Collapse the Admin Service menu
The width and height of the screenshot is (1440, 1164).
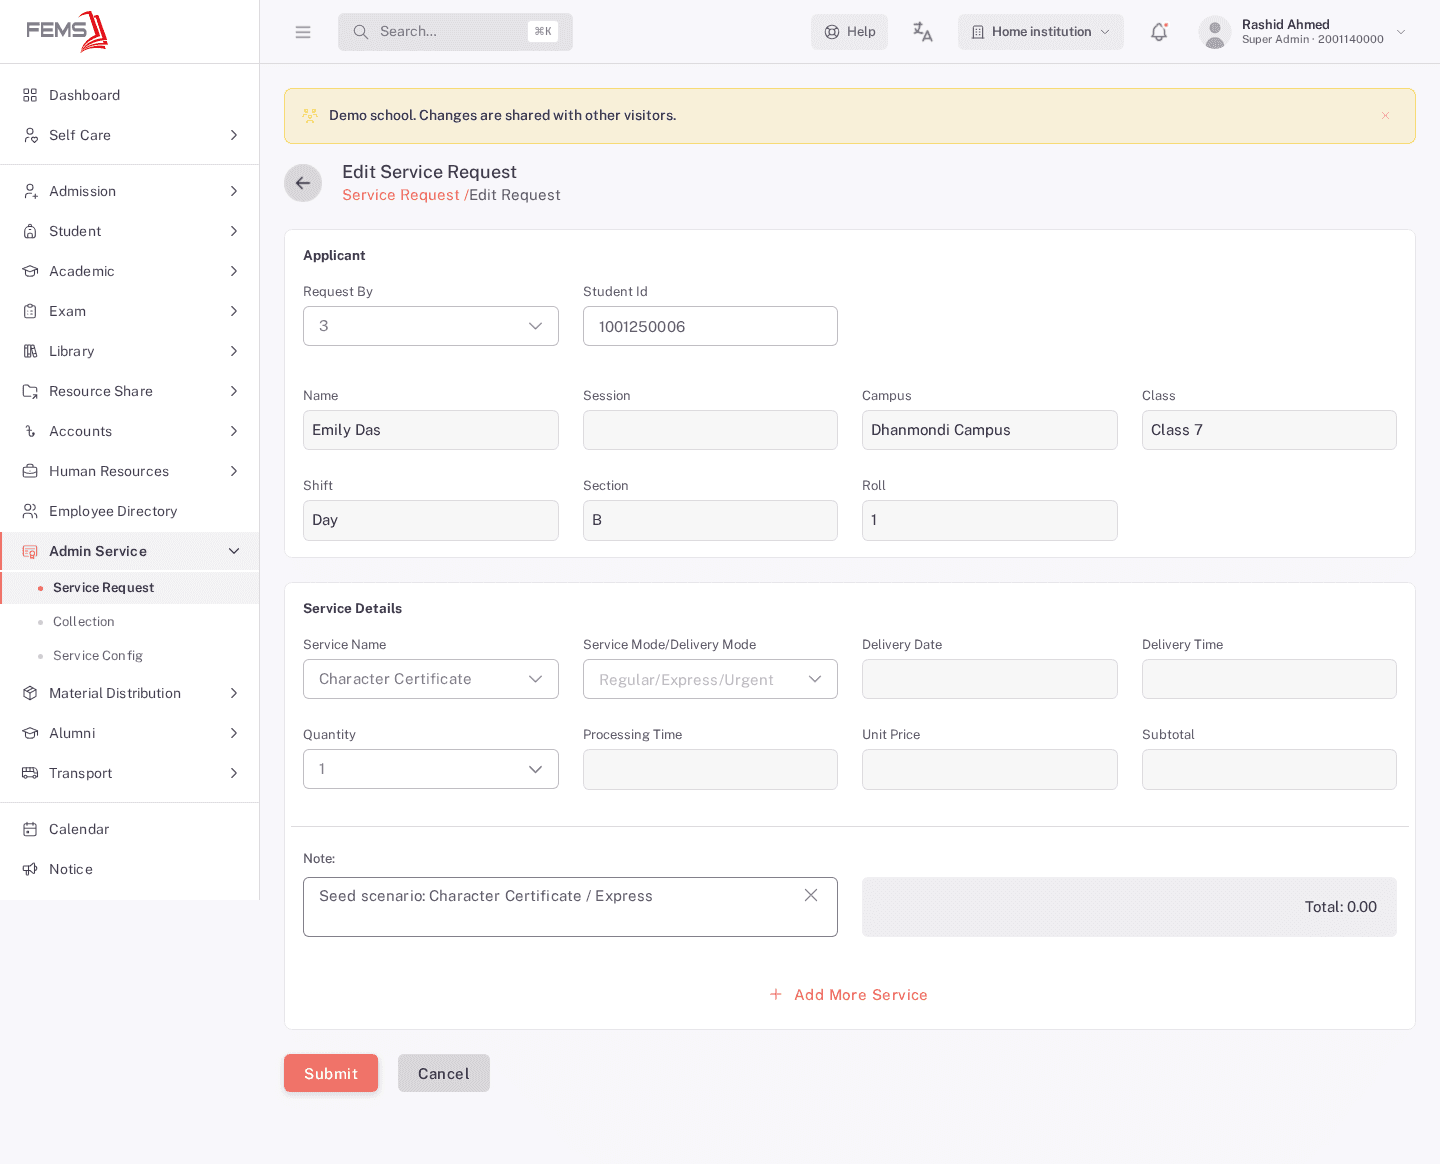[x=130, y=551]
